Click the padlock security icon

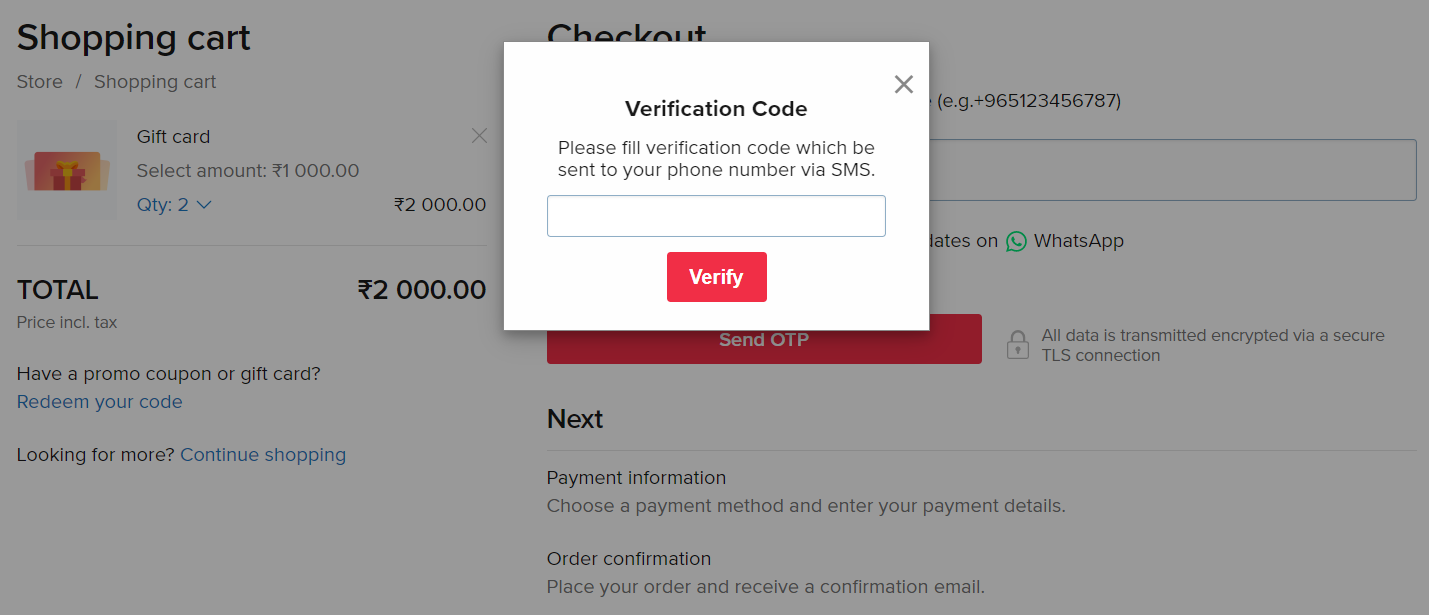tap(1017, 345)
